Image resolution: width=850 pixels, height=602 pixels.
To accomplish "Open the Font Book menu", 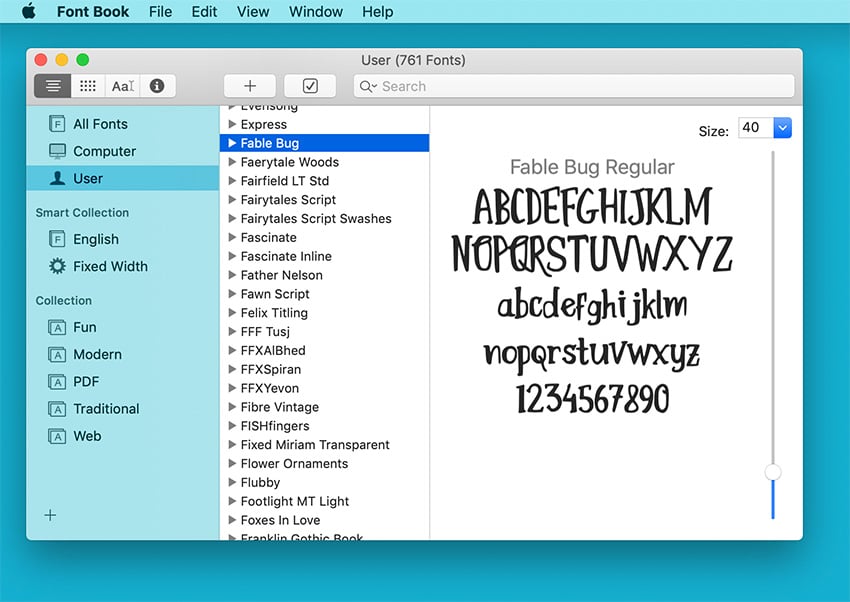I will click(93, 11).
